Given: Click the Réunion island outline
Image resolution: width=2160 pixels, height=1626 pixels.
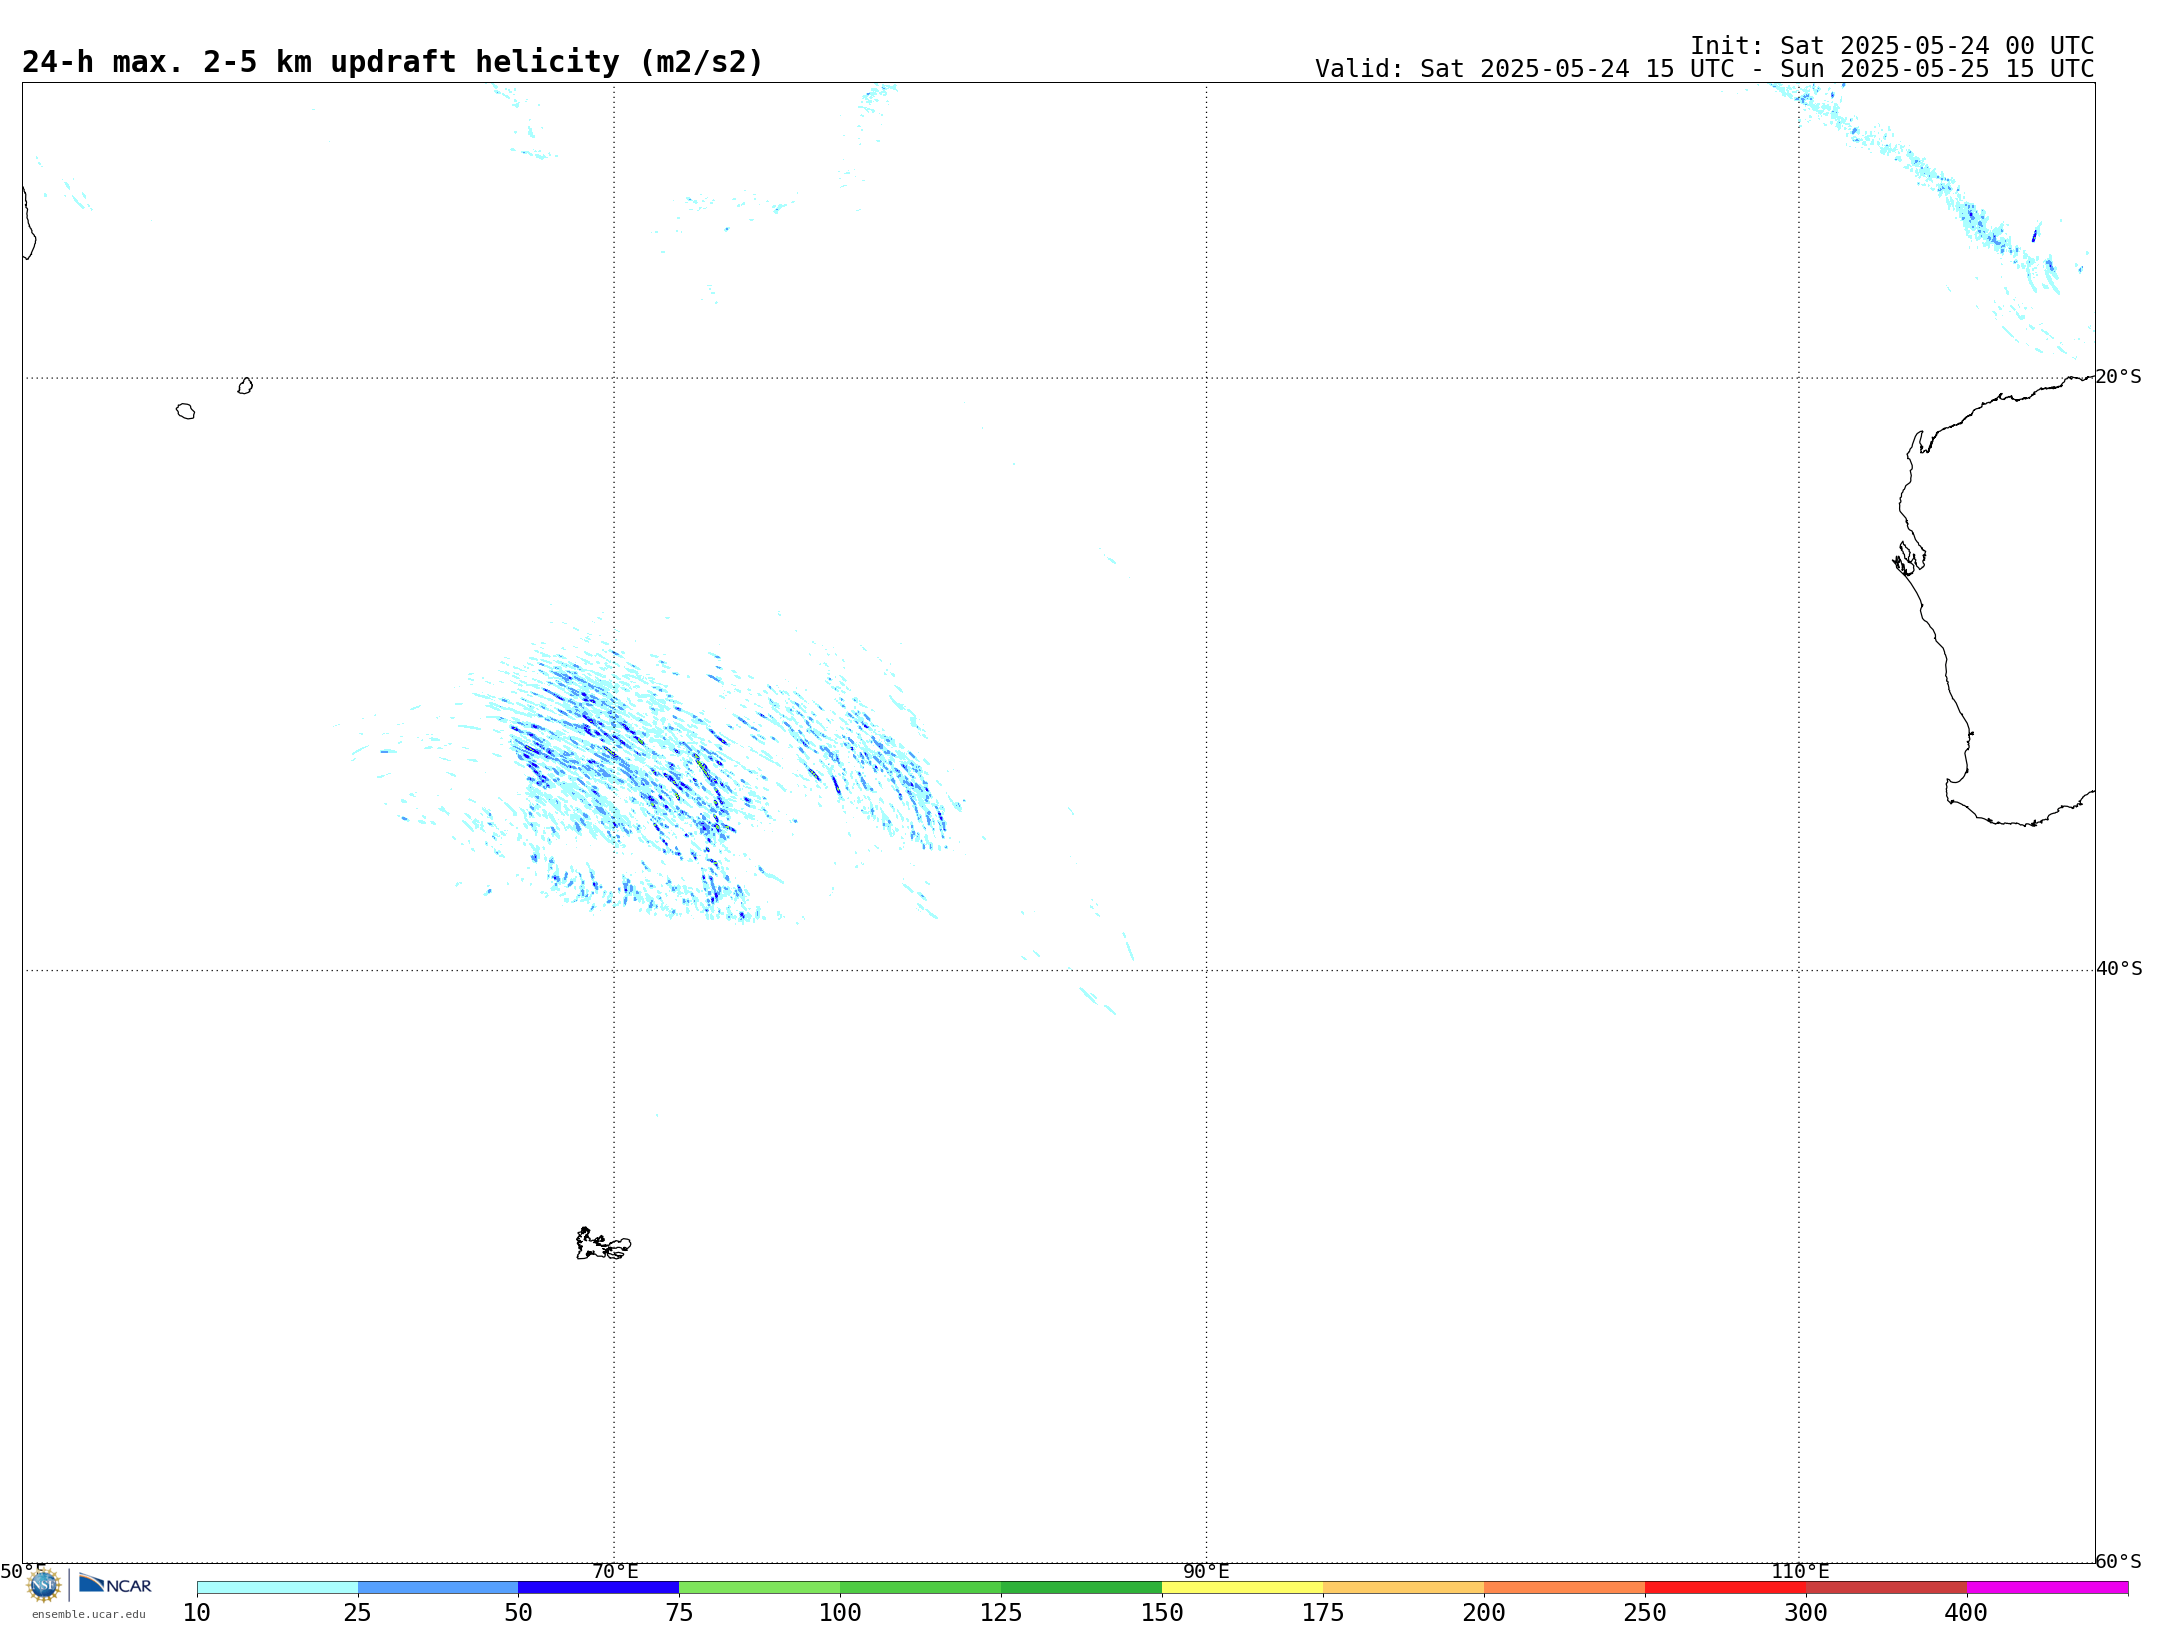Looking at the screenshot, I should [x=185, y=411].
